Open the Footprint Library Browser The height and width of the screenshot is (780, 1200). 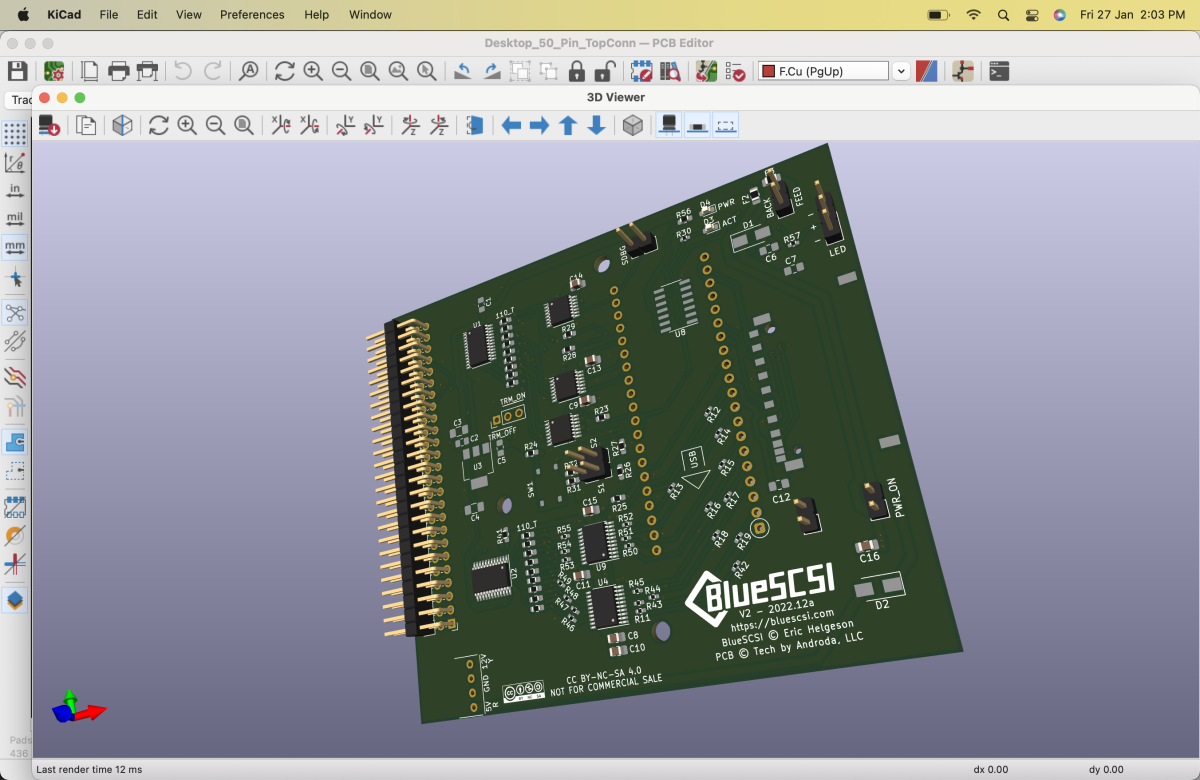point(670,71)
